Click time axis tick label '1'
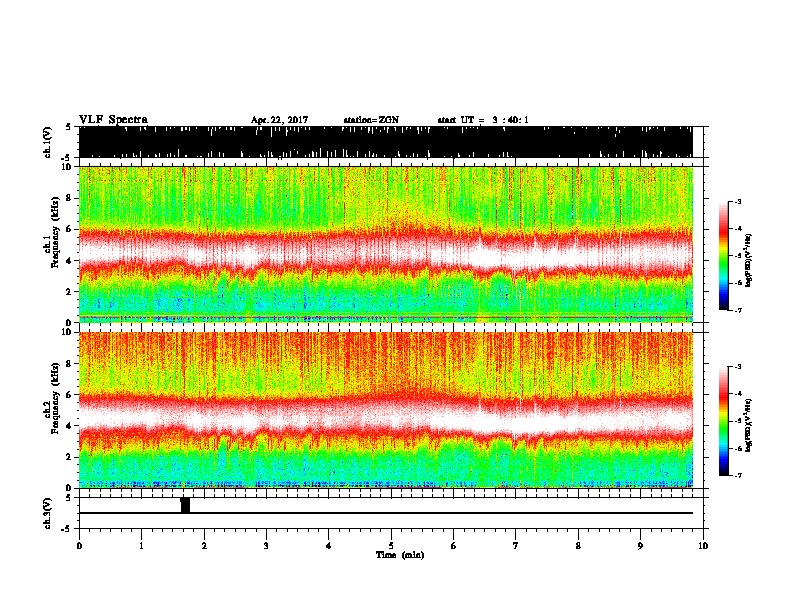Image resolution: width=792 pixels, height=612 pixels. point(141,546)
